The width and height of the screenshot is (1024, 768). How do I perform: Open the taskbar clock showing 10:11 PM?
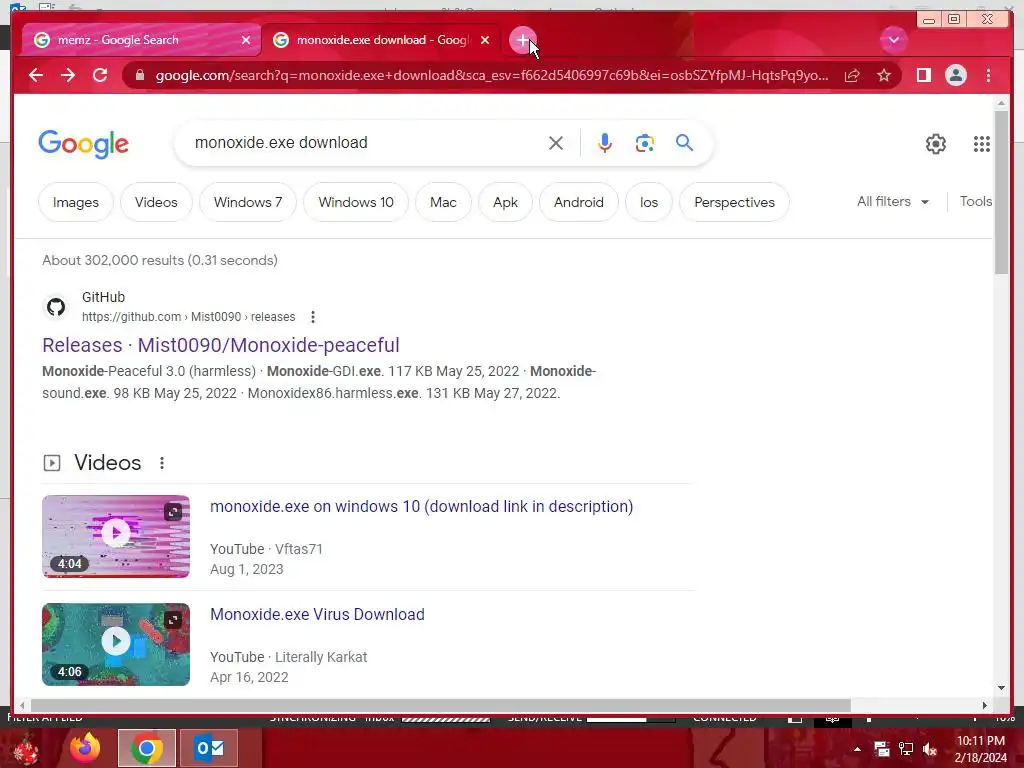[980, 749]
